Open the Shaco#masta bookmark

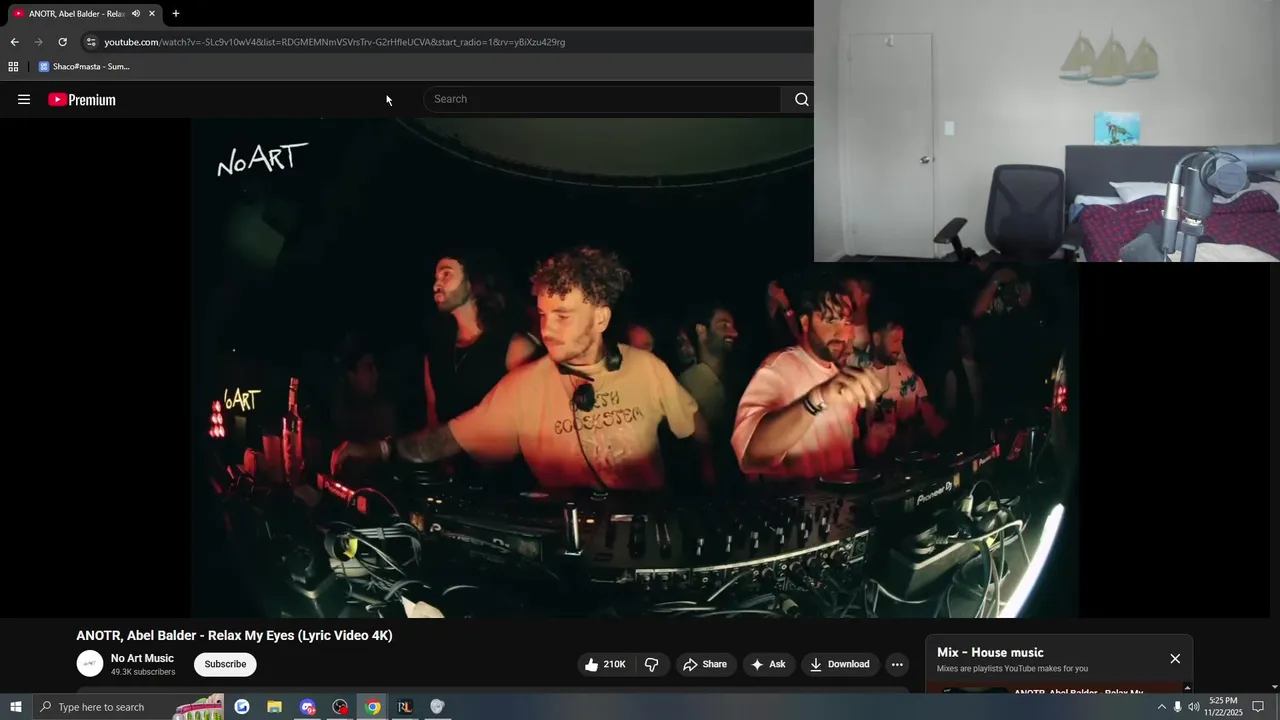[x=84, y=67]
